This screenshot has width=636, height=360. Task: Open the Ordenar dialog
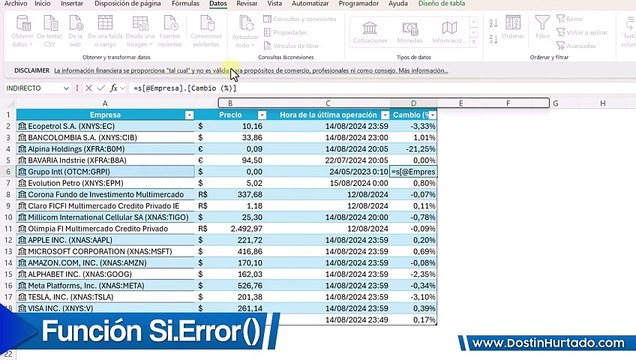(513, 28)
